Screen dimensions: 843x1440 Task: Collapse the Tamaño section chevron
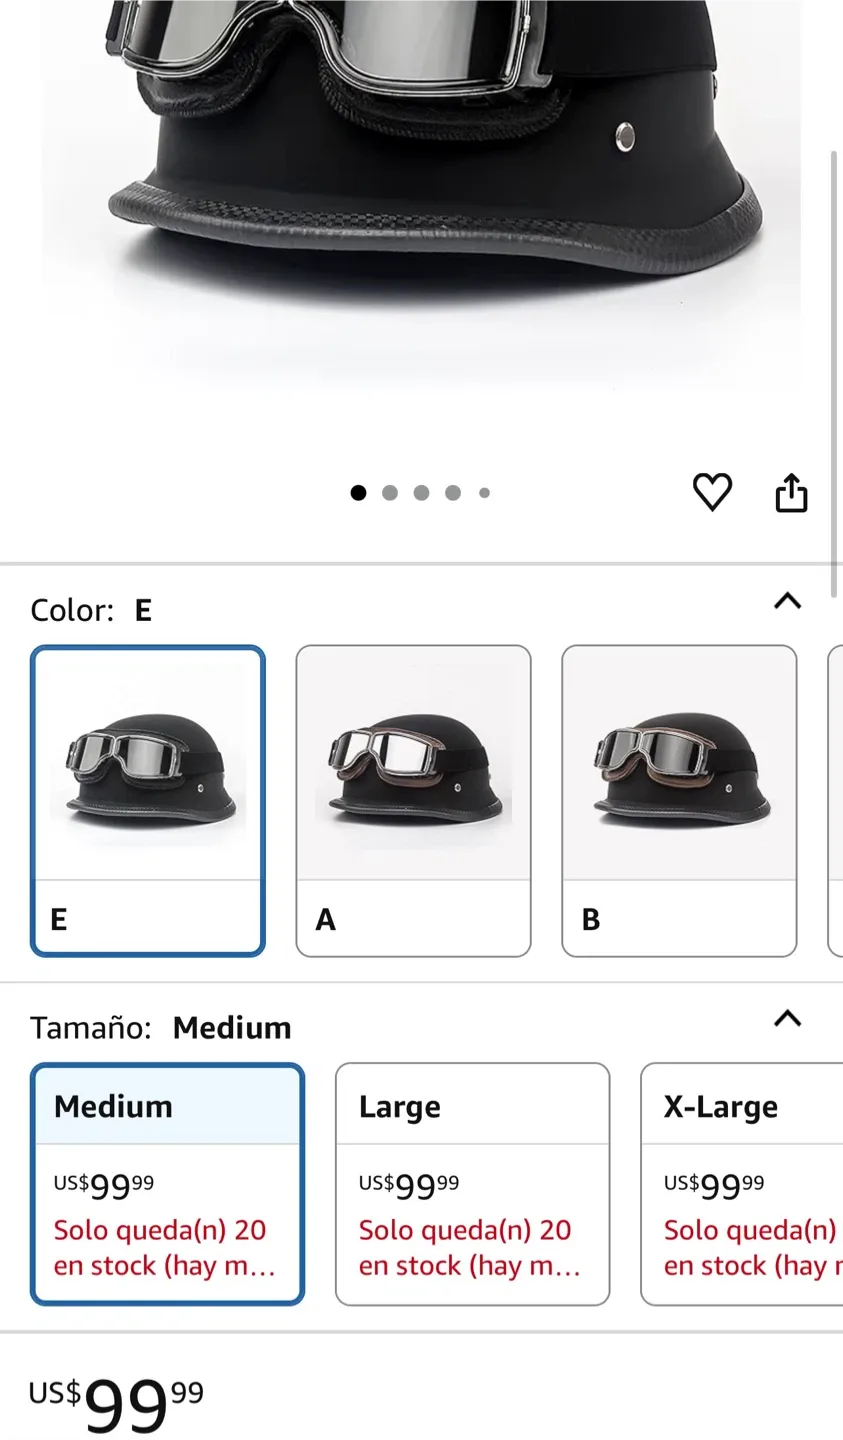pyautogui.click(x=788, y=1019)
